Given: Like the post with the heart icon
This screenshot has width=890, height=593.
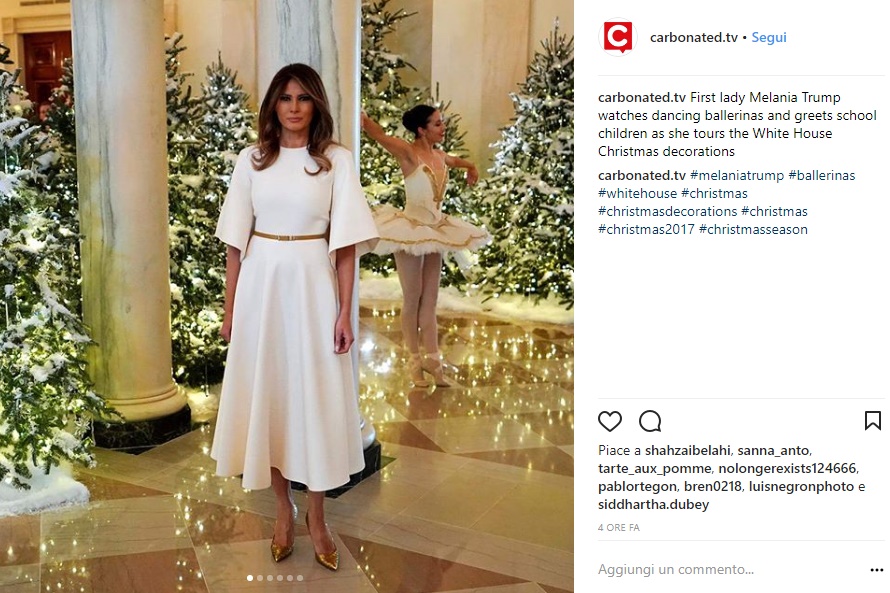Looking at the screenshot, I should (610, 421).
